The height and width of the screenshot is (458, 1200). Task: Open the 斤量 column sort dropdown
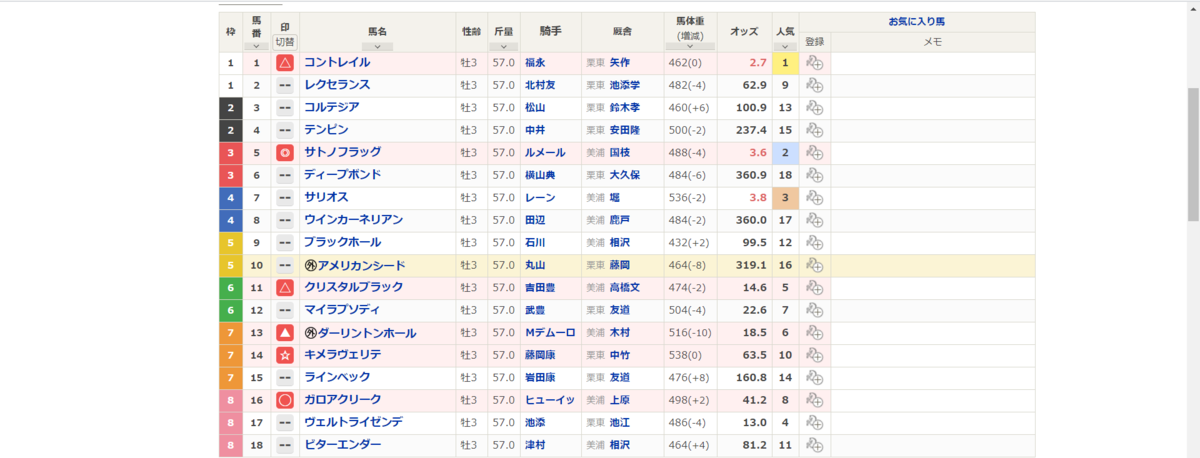[504, 45]
